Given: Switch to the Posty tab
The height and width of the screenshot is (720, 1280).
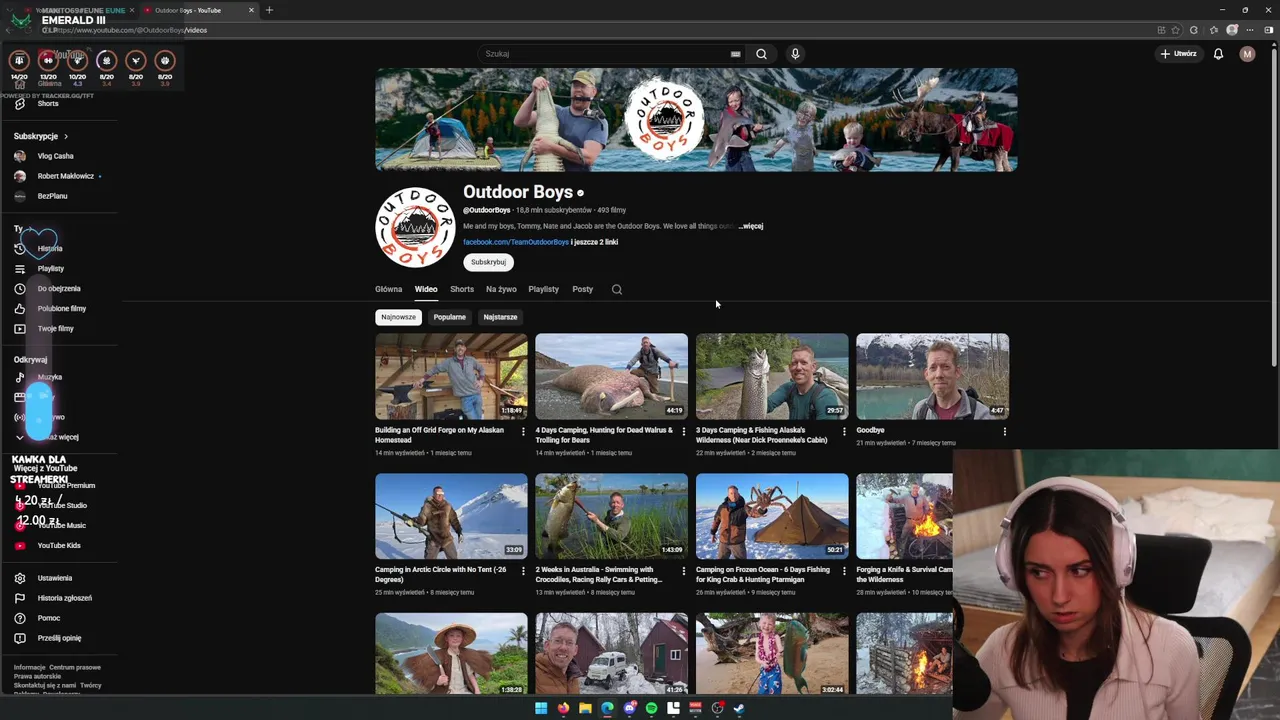Looking at the screenshot, I should click(x=582, y=289).
